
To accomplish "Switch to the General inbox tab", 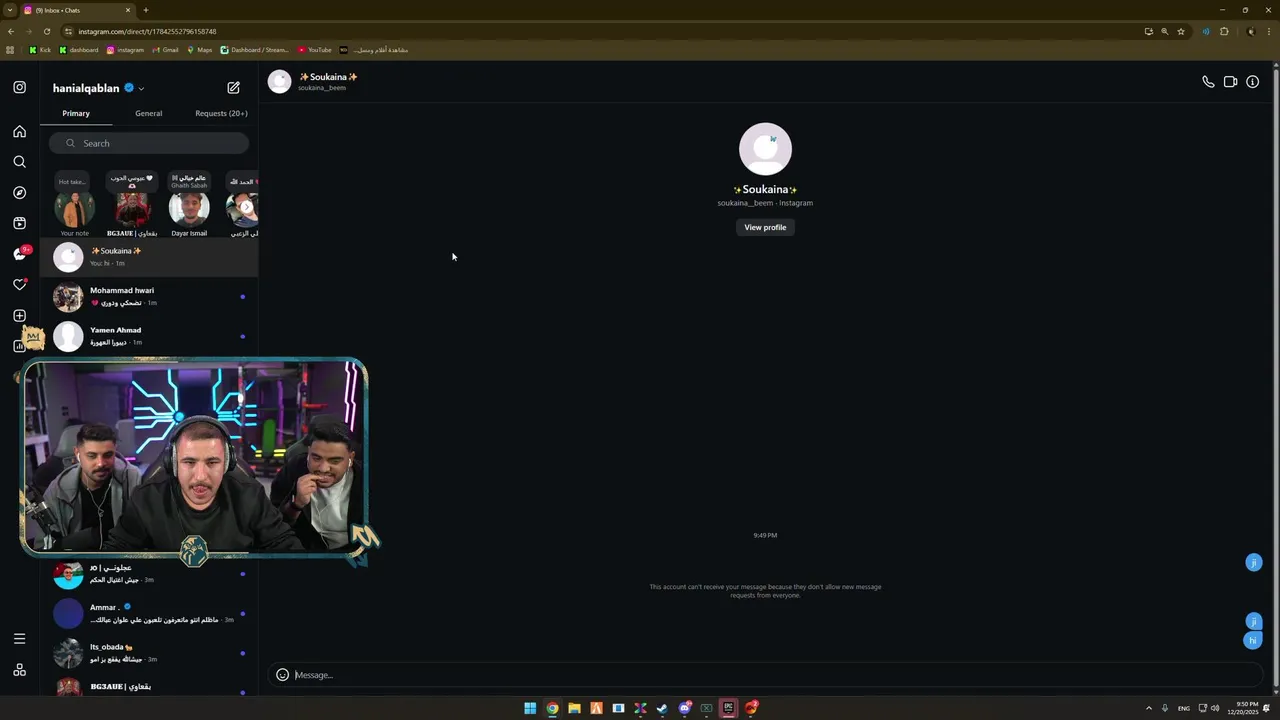I will point(148,113).
